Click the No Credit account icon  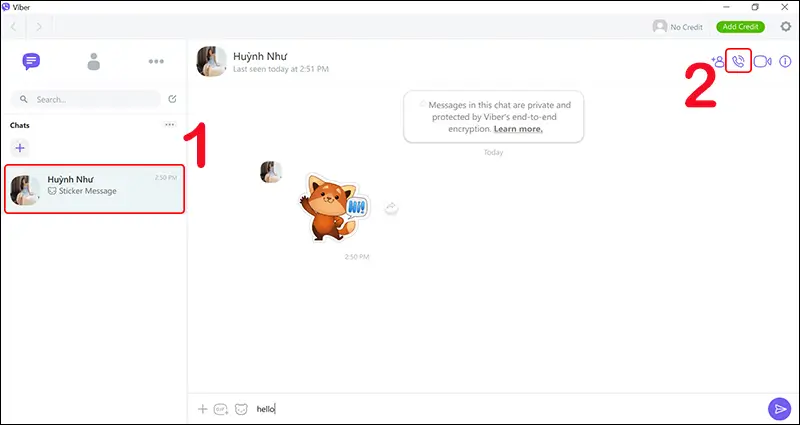660,27
